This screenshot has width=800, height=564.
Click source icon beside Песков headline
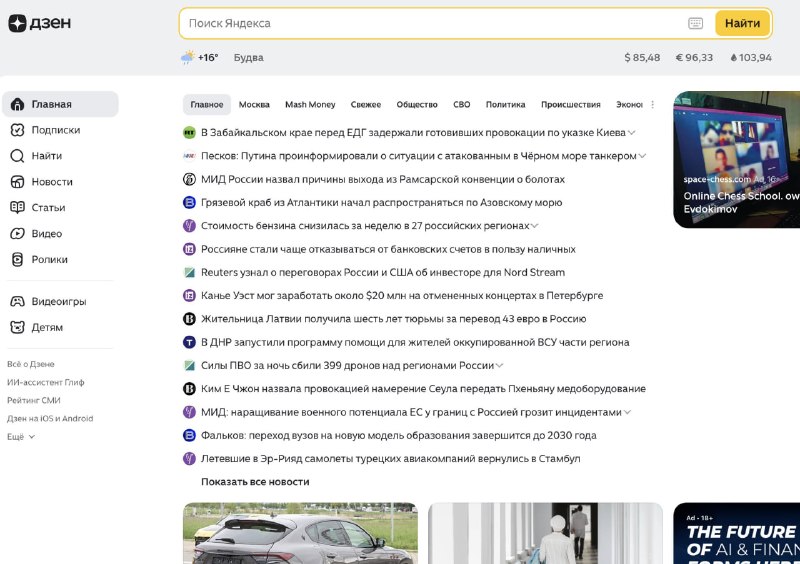189,156
